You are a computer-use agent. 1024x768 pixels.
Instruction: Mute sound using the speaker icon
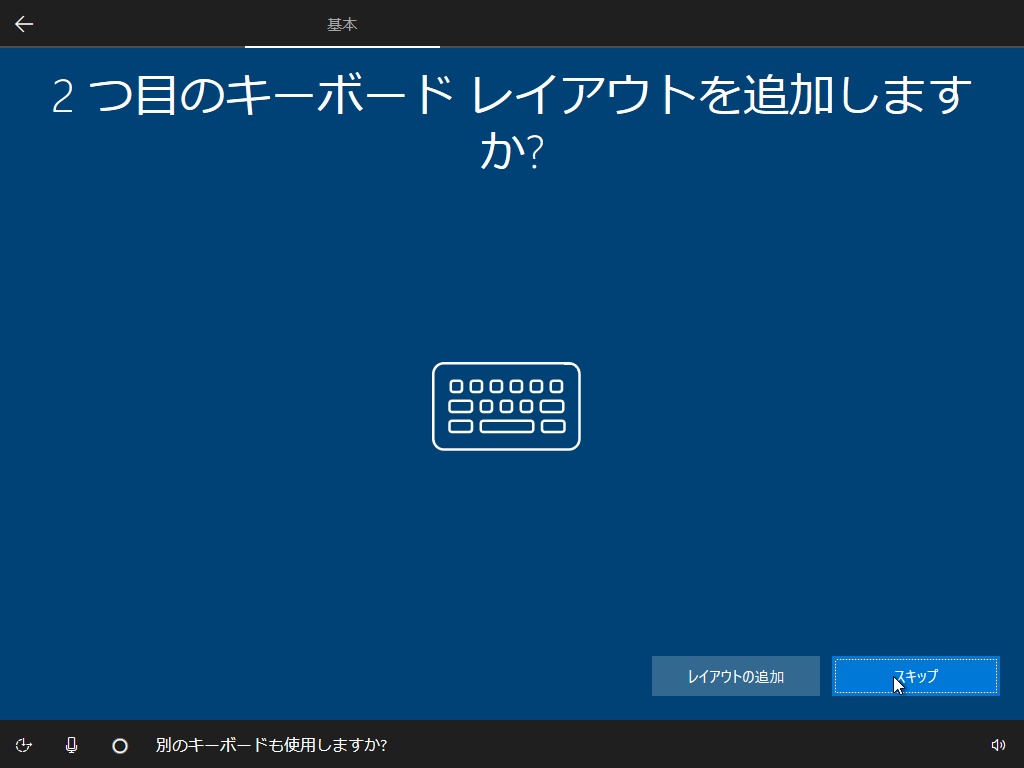coord(998,745)
